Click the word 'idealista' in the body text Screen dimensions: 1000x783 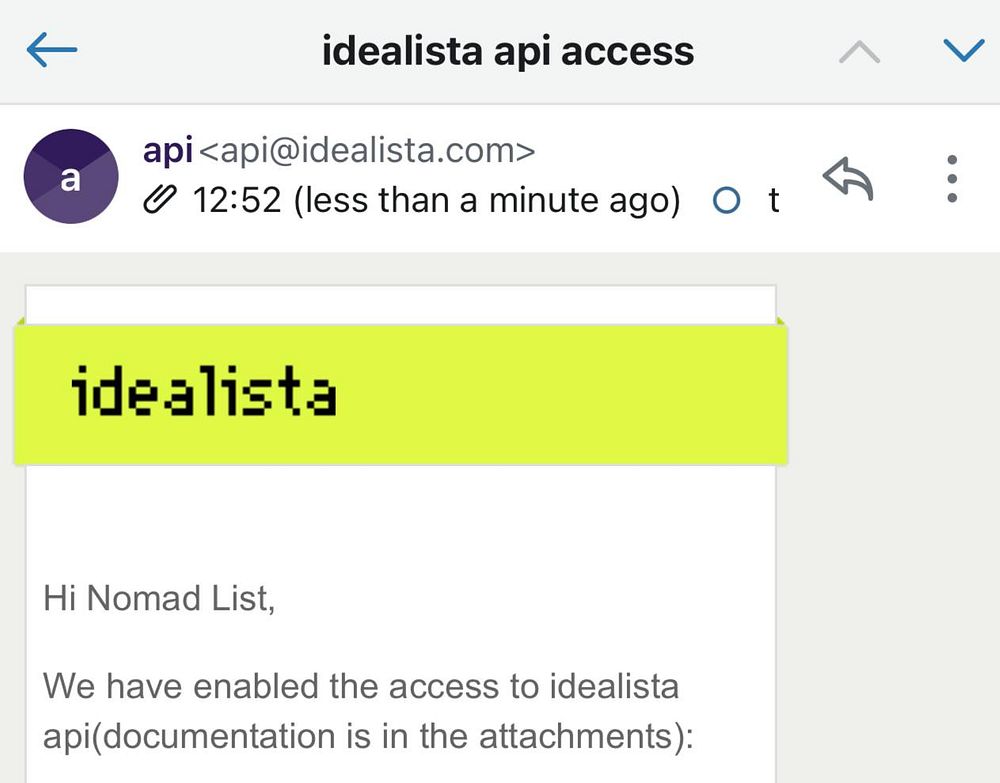pos(614,687)
